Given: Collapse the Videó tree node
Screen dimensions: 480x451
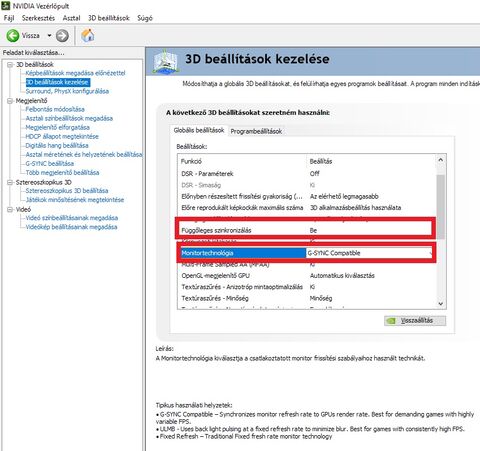Looking at the screenshot, I should 10,209.
